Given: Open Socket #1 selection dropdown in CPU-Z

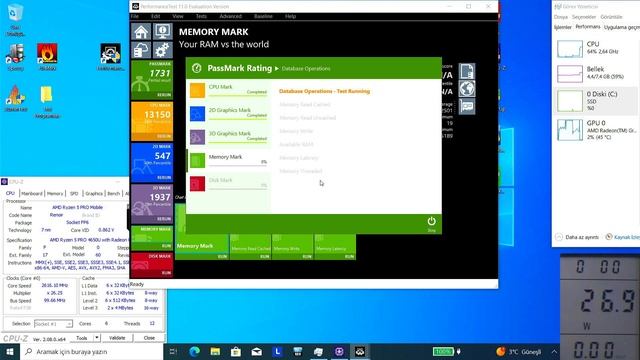Looking at the screenshot, I should pos(53,324).
